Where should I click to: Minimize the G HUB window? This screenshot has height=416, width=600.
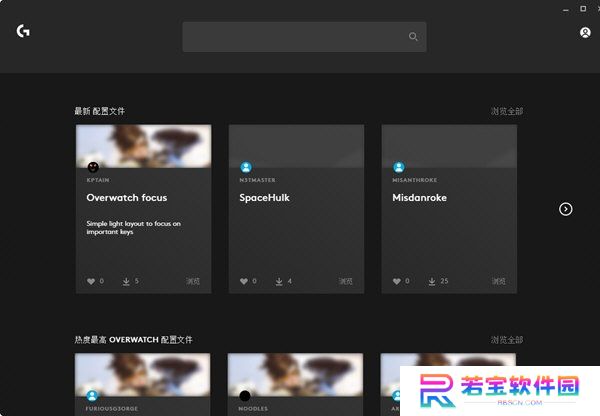click(566, 9)
